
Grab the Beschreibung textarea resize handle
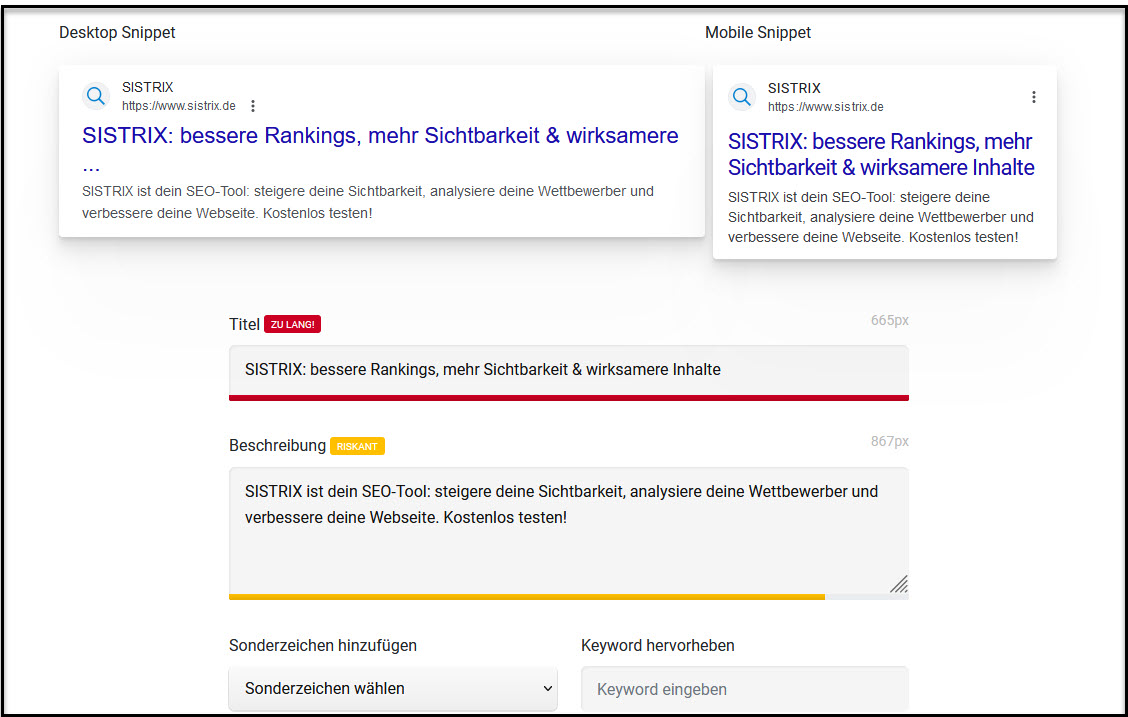click(899, 584)
